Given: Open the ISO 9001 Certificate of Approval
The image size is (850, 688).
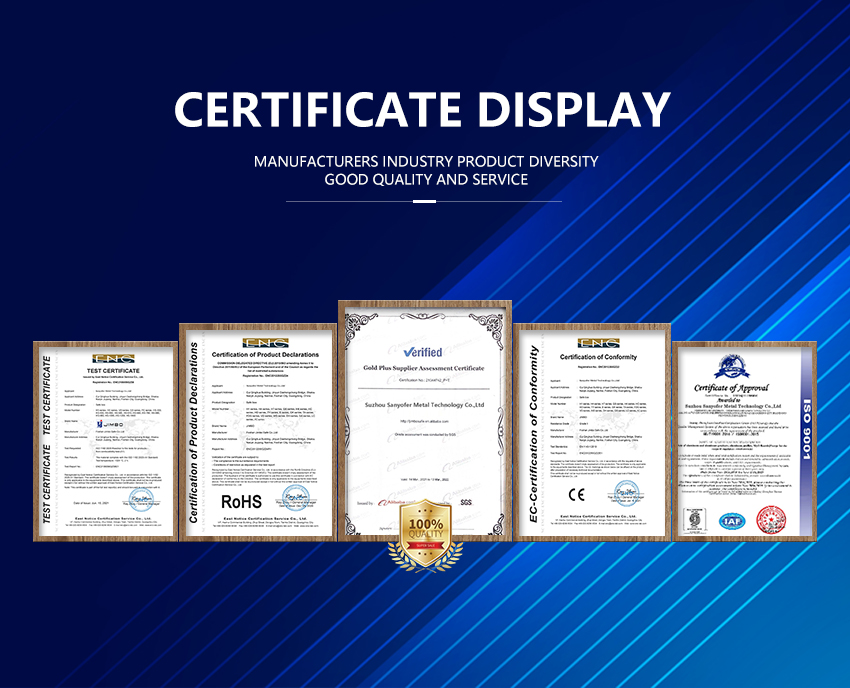Looking at the screenshot, I should (744, 440).
